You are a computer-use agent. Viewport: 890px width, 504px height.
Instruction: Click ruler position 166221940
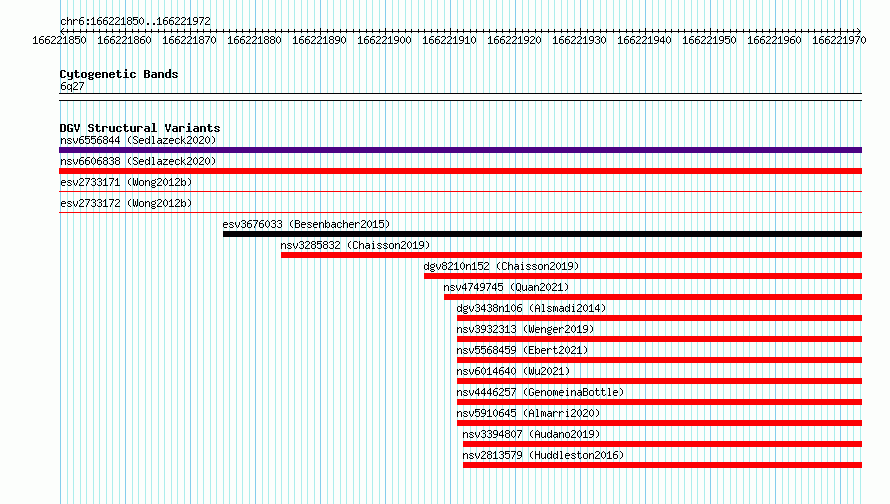(x=644, y=40)
